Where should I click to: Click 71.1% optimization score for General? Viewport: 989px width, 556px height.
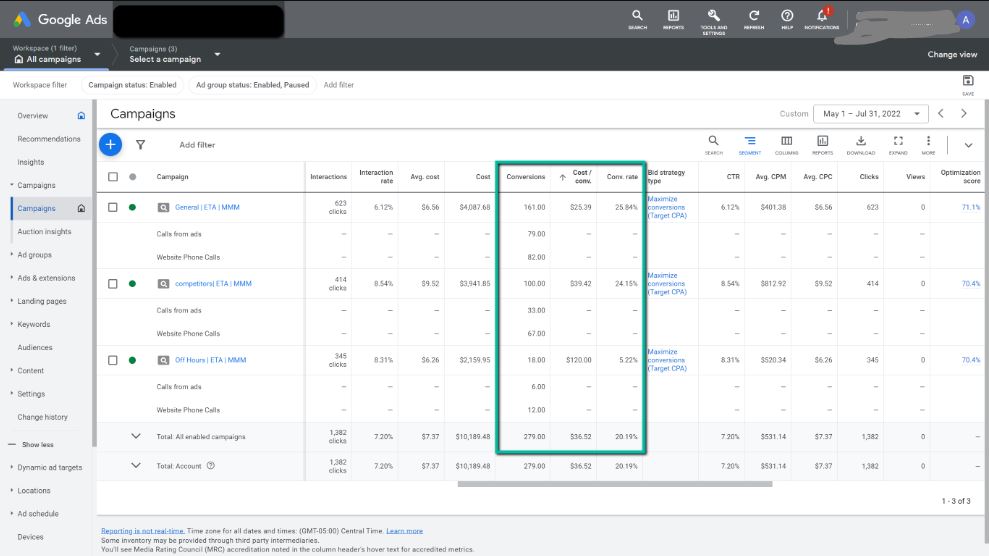tap(971, 207)
